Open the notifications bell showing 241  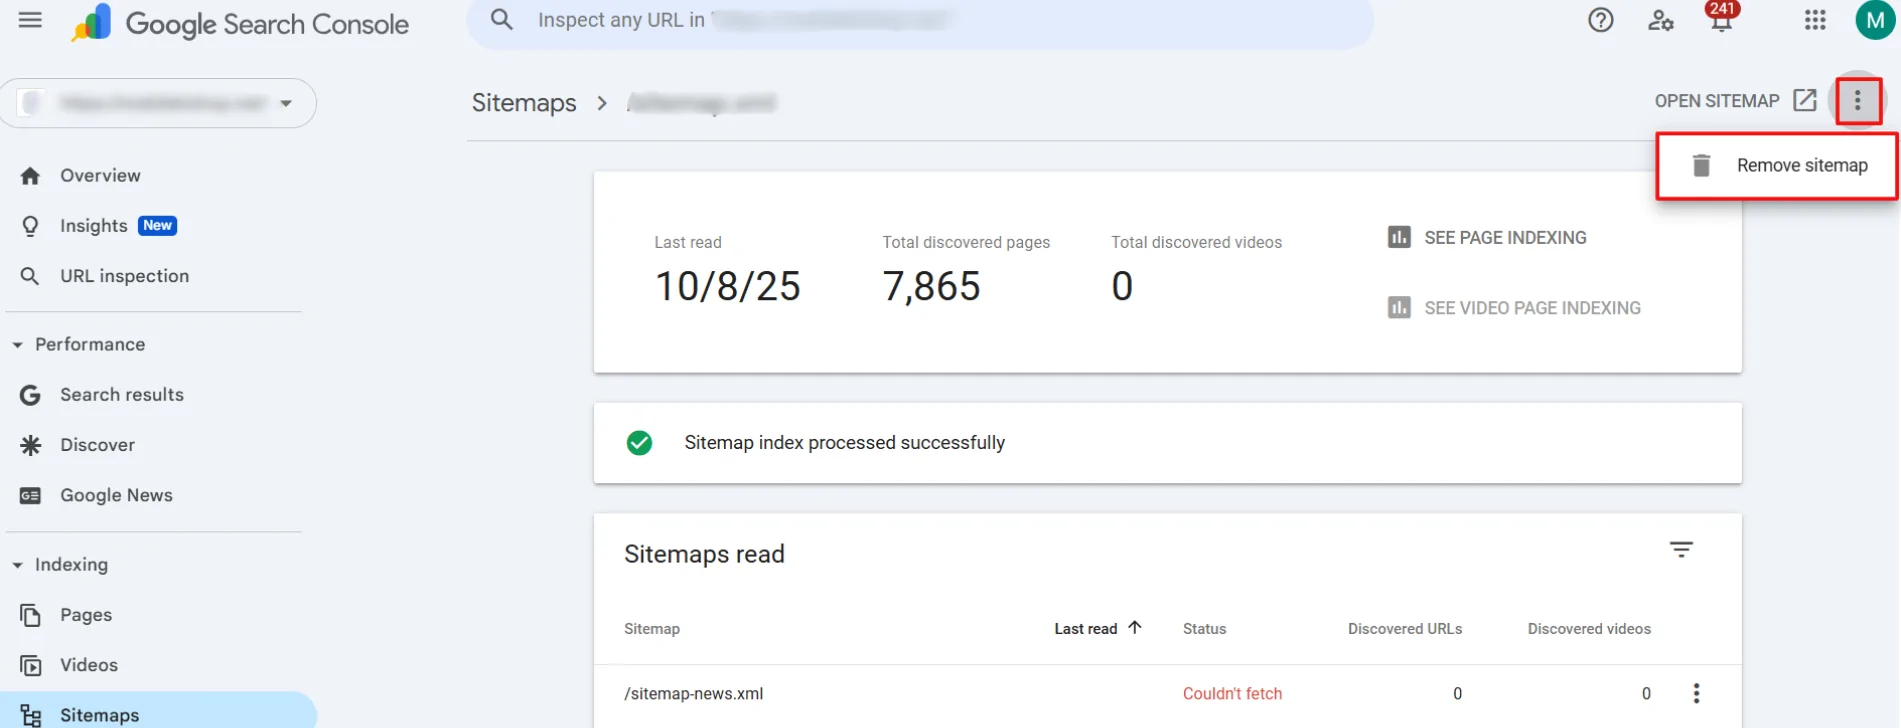coord(1721,22)
